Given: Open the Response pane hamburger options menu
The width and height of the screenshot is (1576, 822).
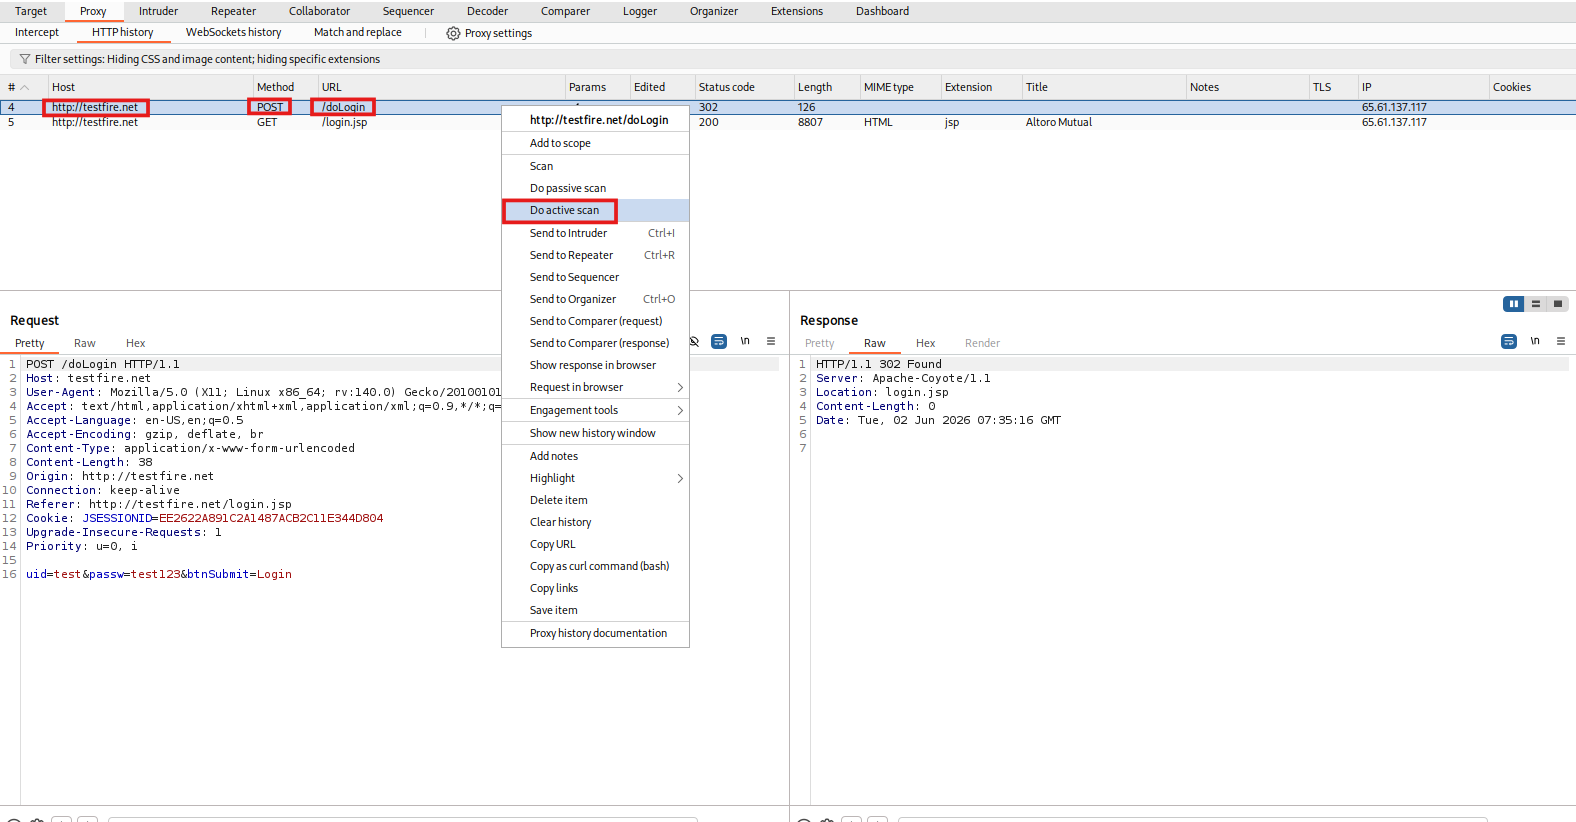Looking at the screenshot, I should (x=1561, y=341).
